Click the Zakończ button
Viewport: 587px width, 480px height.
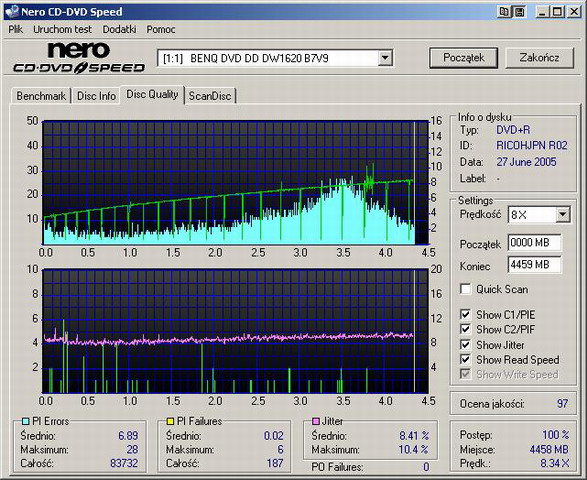tap(539, 58)
